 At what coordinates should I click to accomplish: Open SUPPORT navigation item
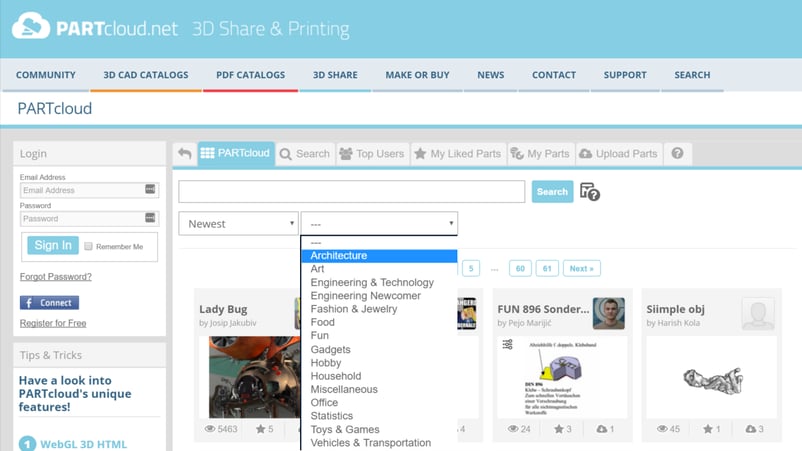(x=625, y=75)
